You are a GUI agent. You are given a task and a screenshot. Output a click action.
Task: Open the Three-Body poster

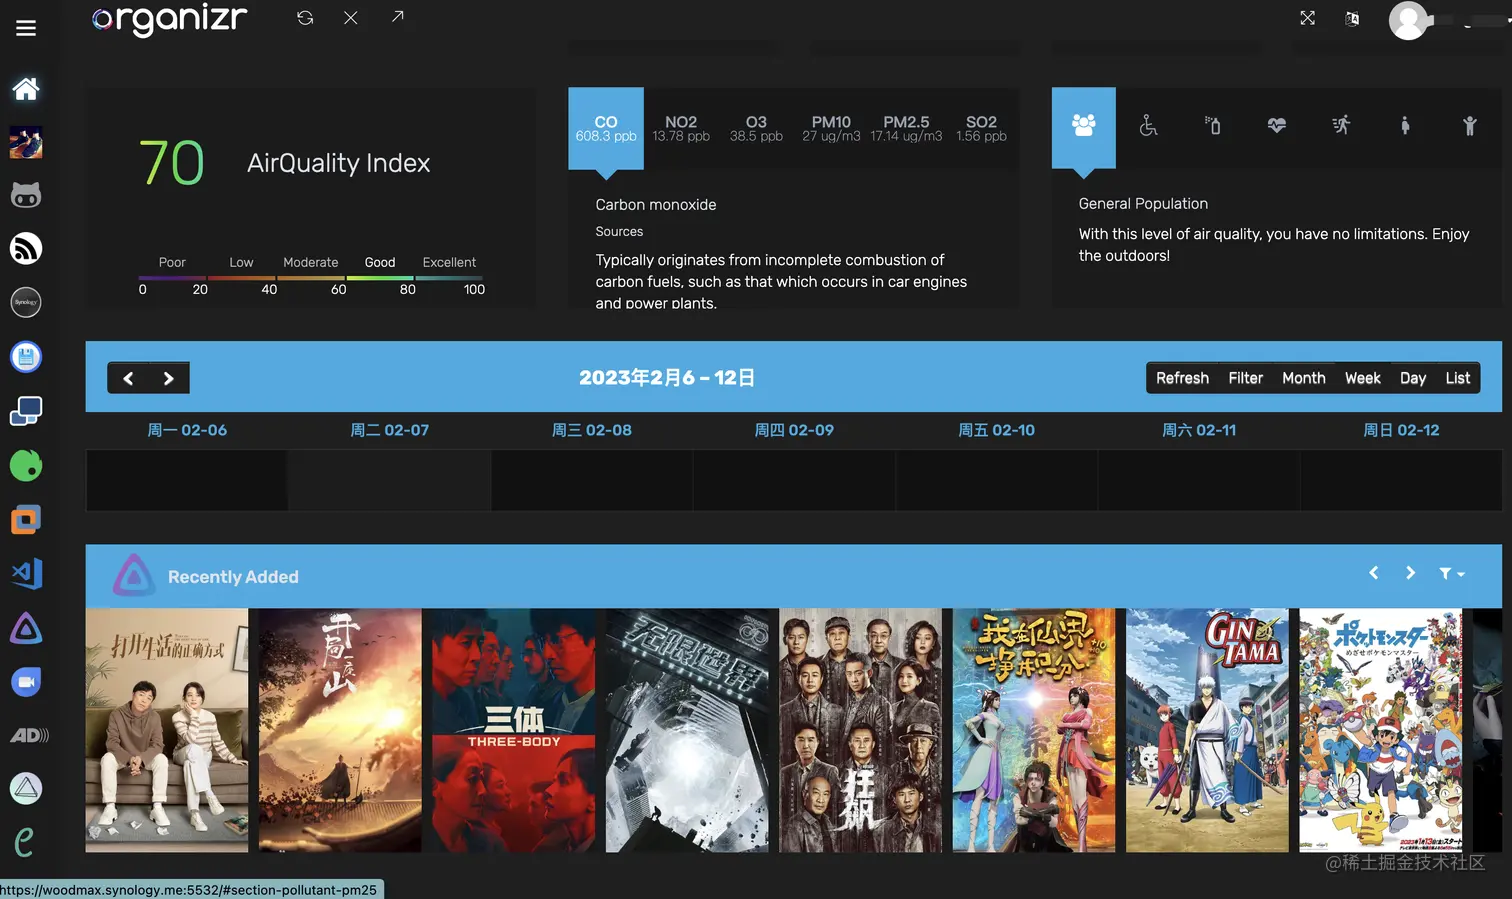coord(513,730)
